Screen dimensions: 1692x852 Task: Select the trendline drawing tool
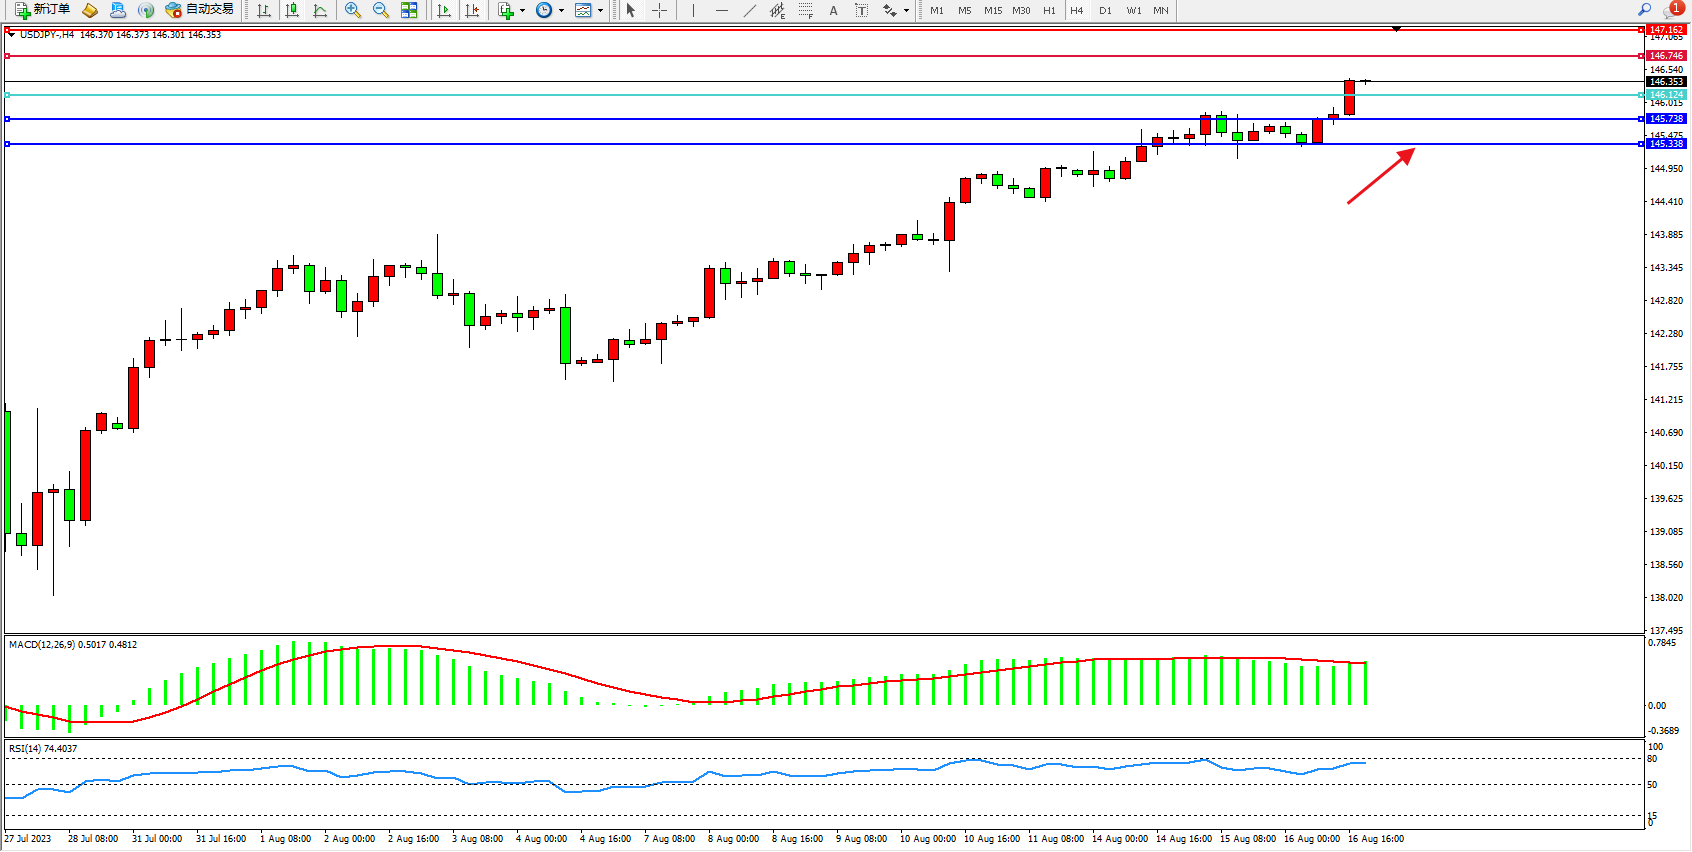pos(749,10)
